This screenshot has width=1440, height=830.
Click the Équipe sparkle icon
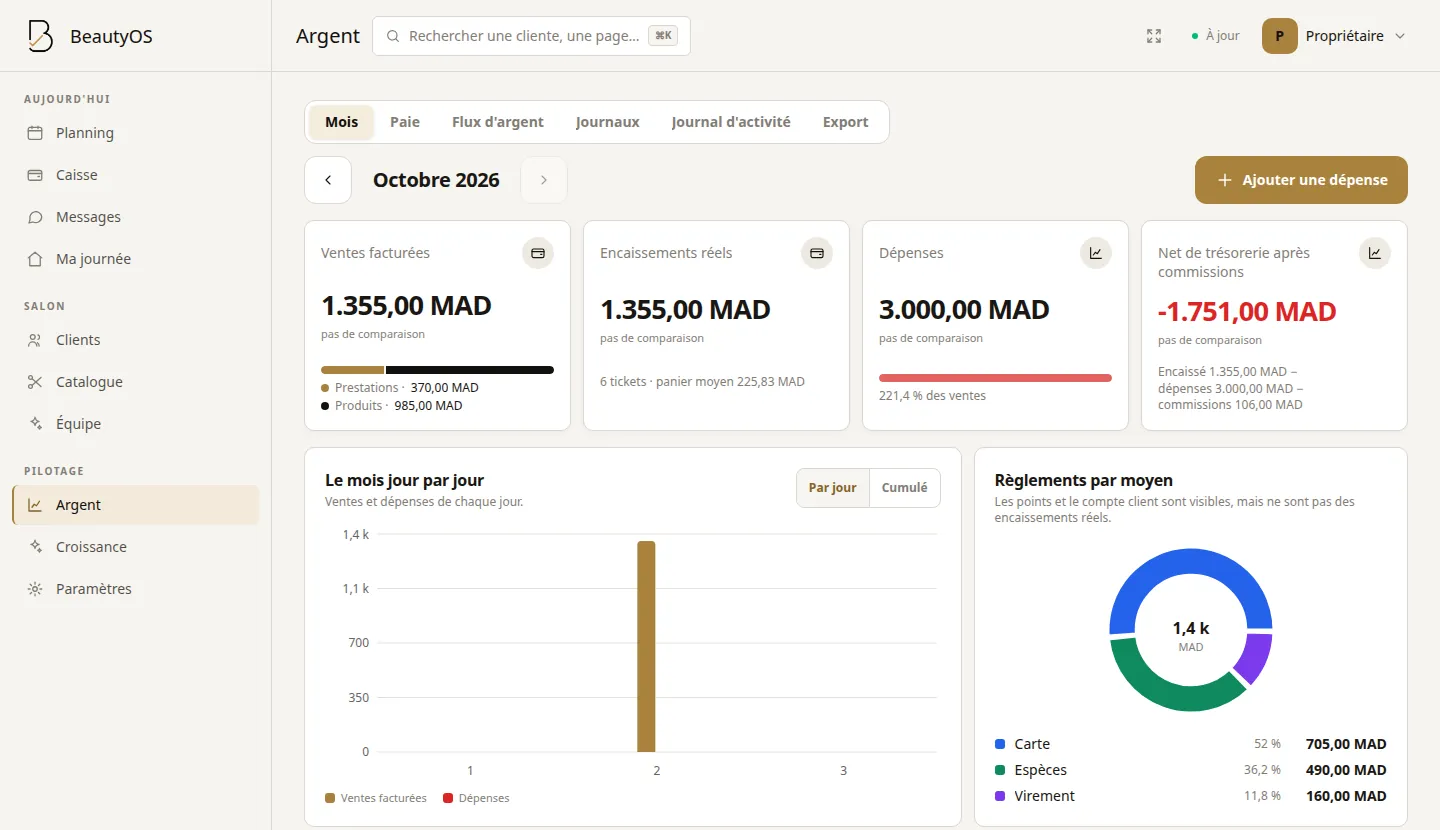tap(35, 424)
